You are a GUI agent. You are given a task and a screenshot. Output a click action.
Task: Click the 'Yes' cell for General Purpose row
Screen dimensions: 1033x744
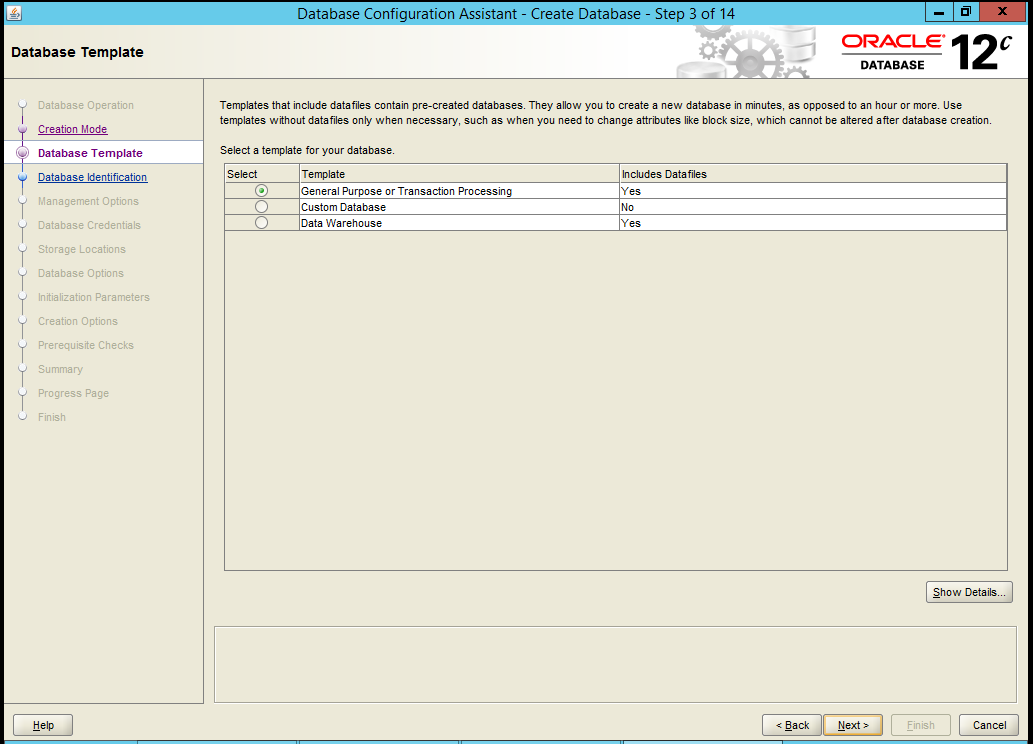[x=813, y=191]
